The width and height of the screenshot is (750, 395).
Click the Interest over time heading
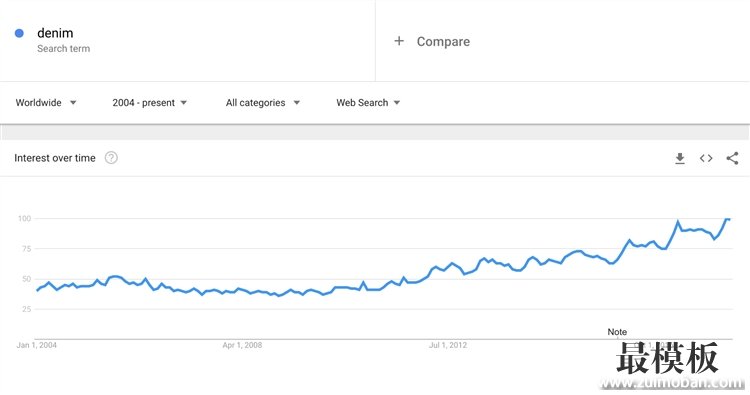click(x=55, y=158)
